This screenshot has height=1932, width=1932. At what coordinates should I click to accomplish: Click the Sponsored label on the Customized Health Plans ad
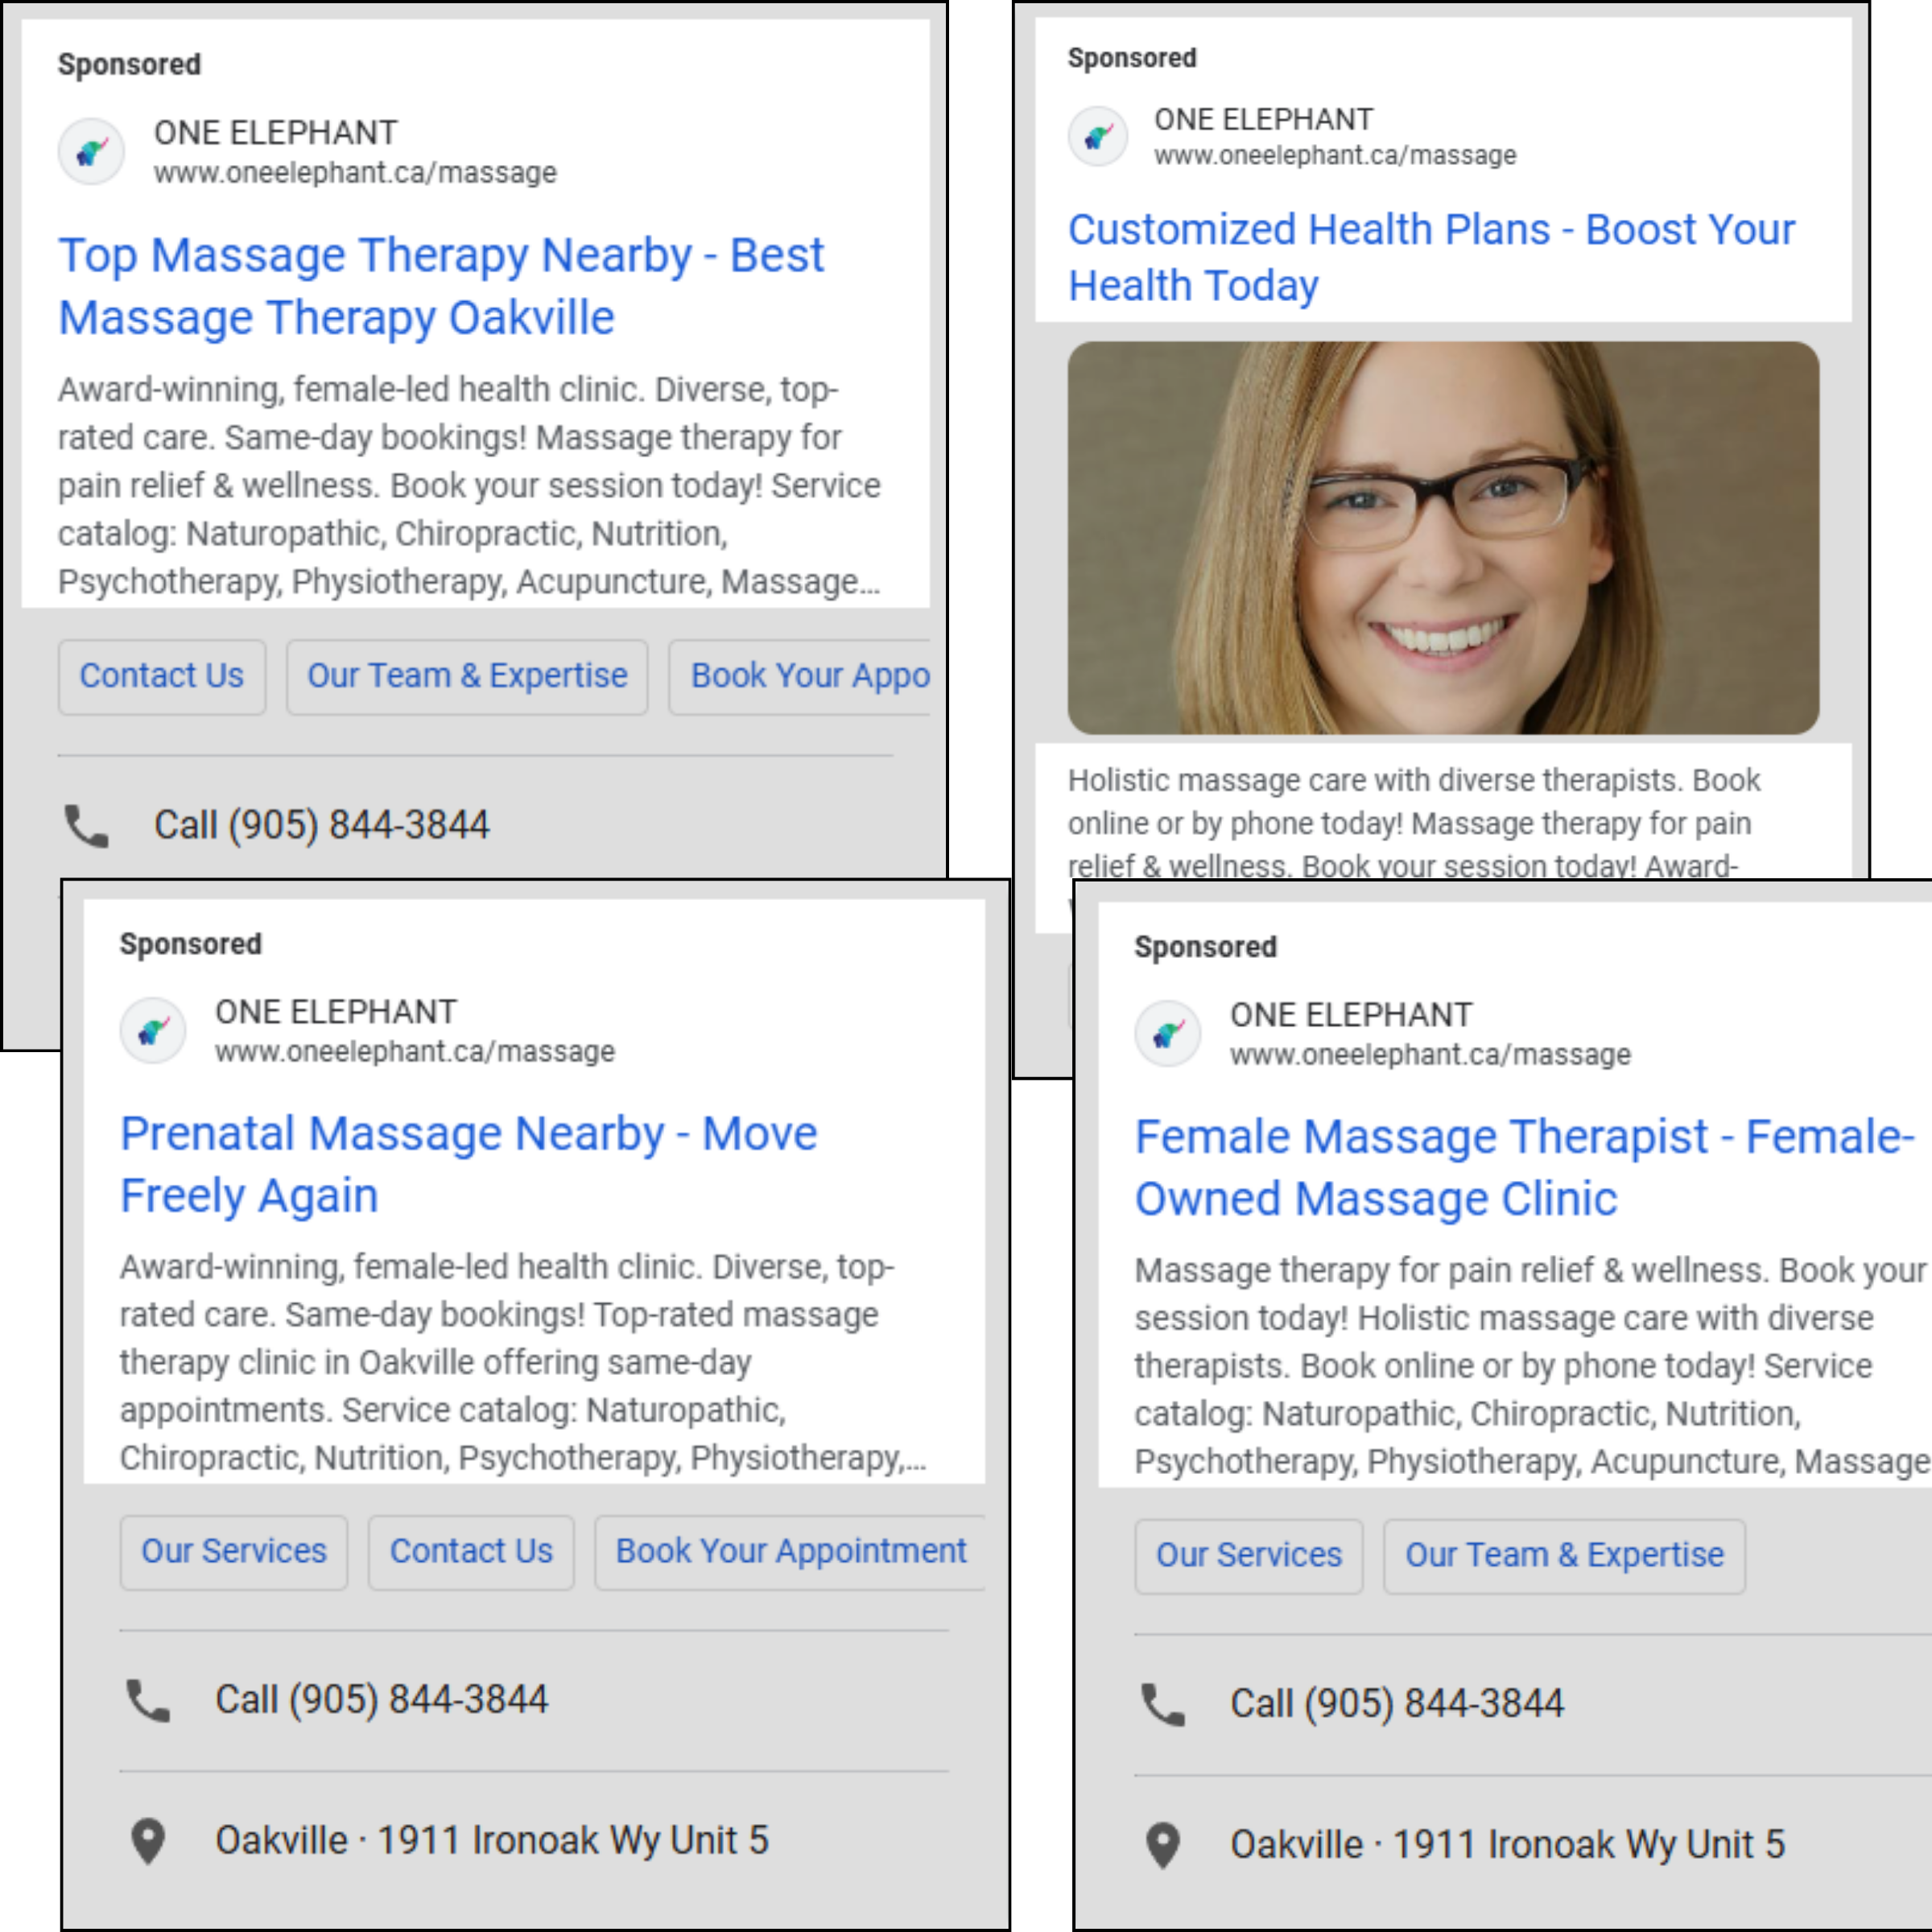pos(1132,58)
